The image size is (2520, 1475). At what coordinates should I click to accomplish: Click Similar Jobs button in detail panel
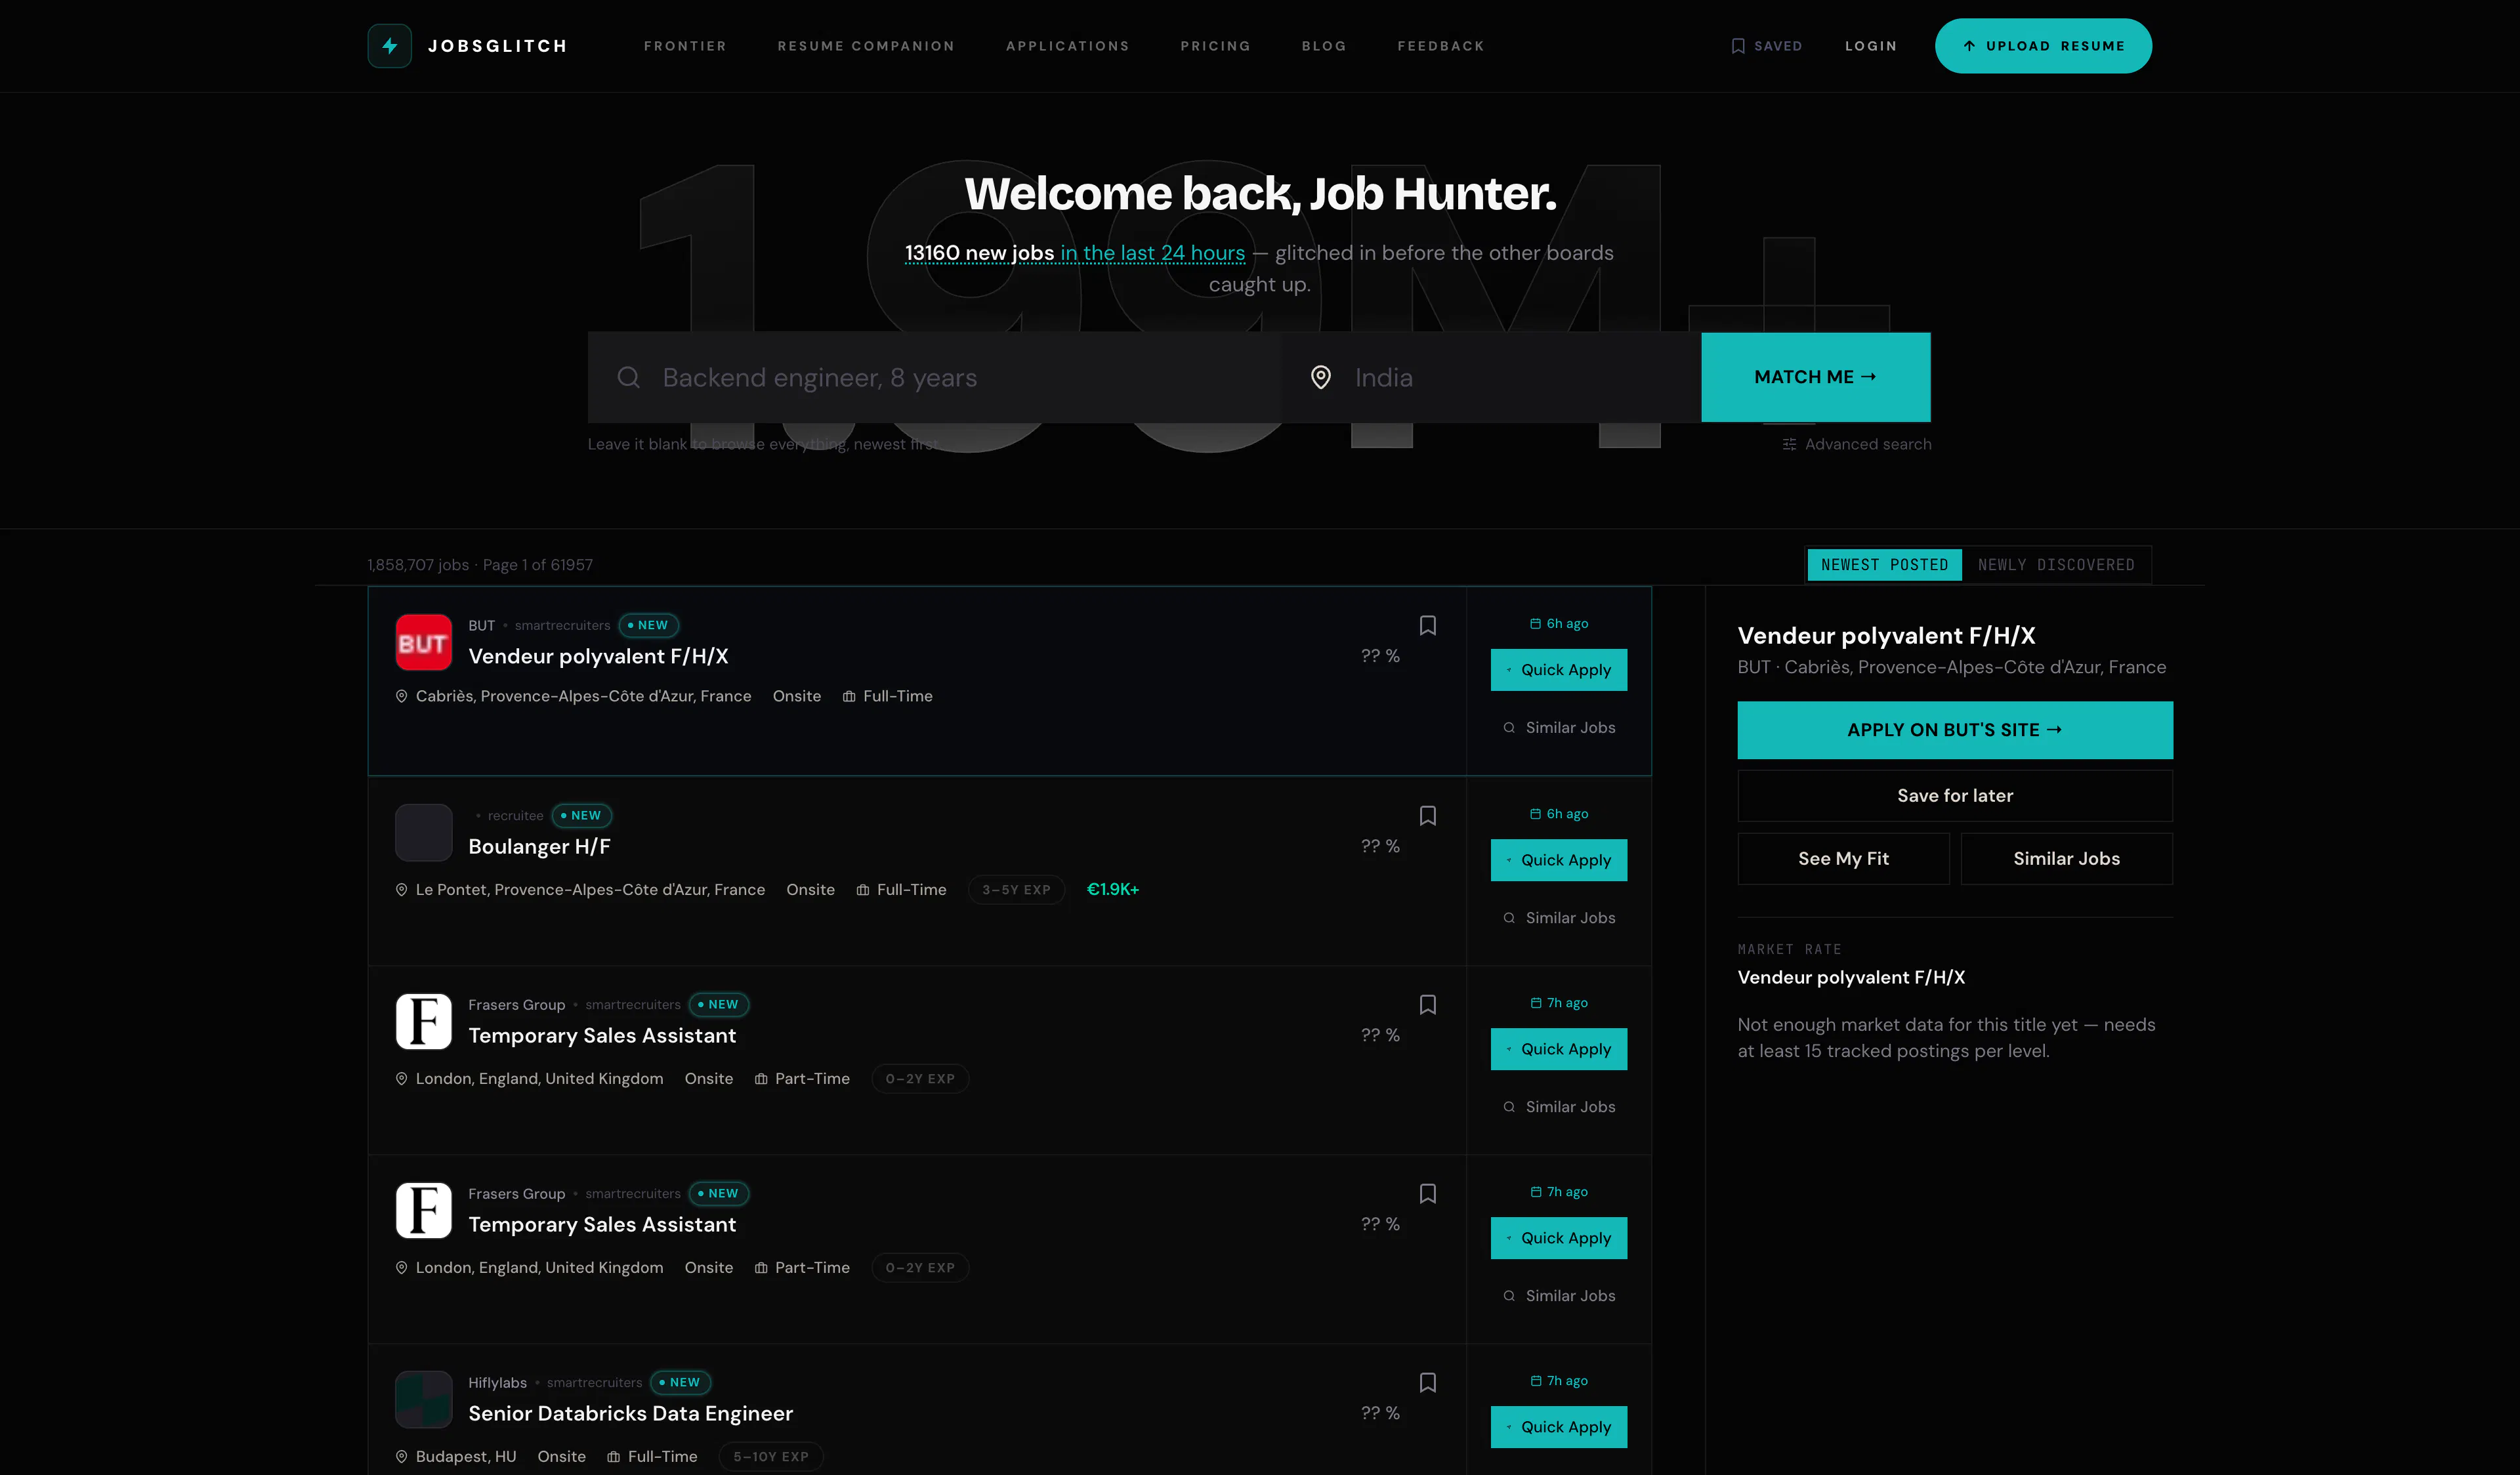pos(2067,859)
